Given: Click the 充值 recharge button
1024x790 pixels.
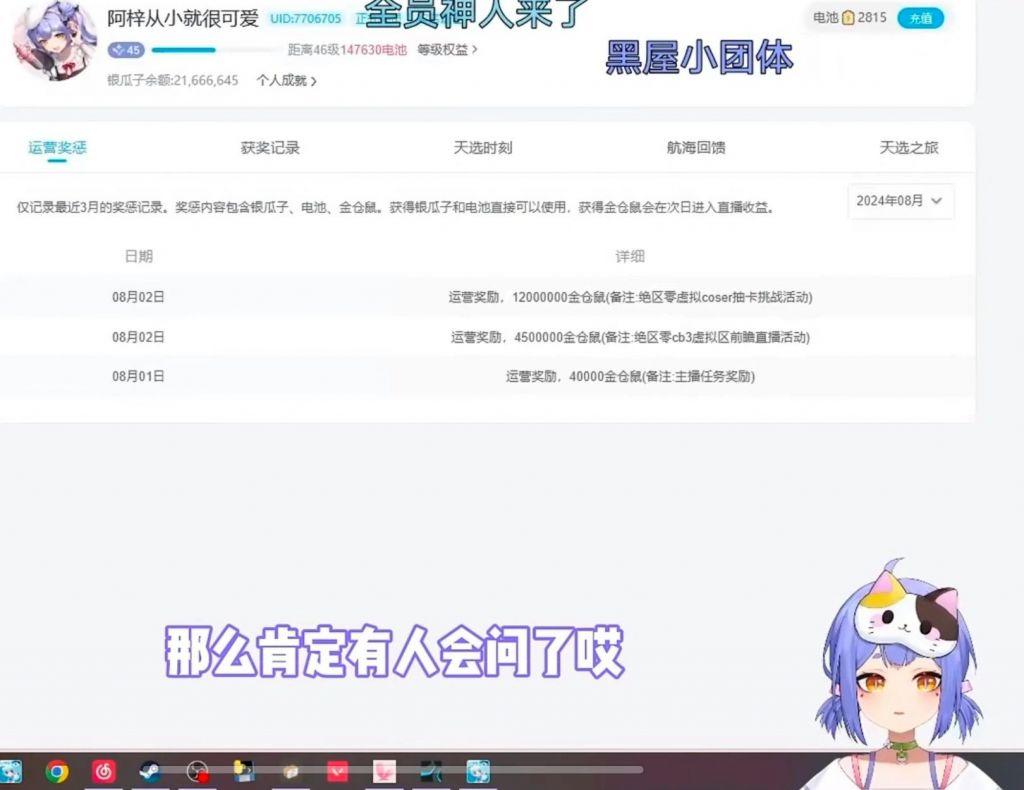Looking at the screenshot, I should (919, 18).
